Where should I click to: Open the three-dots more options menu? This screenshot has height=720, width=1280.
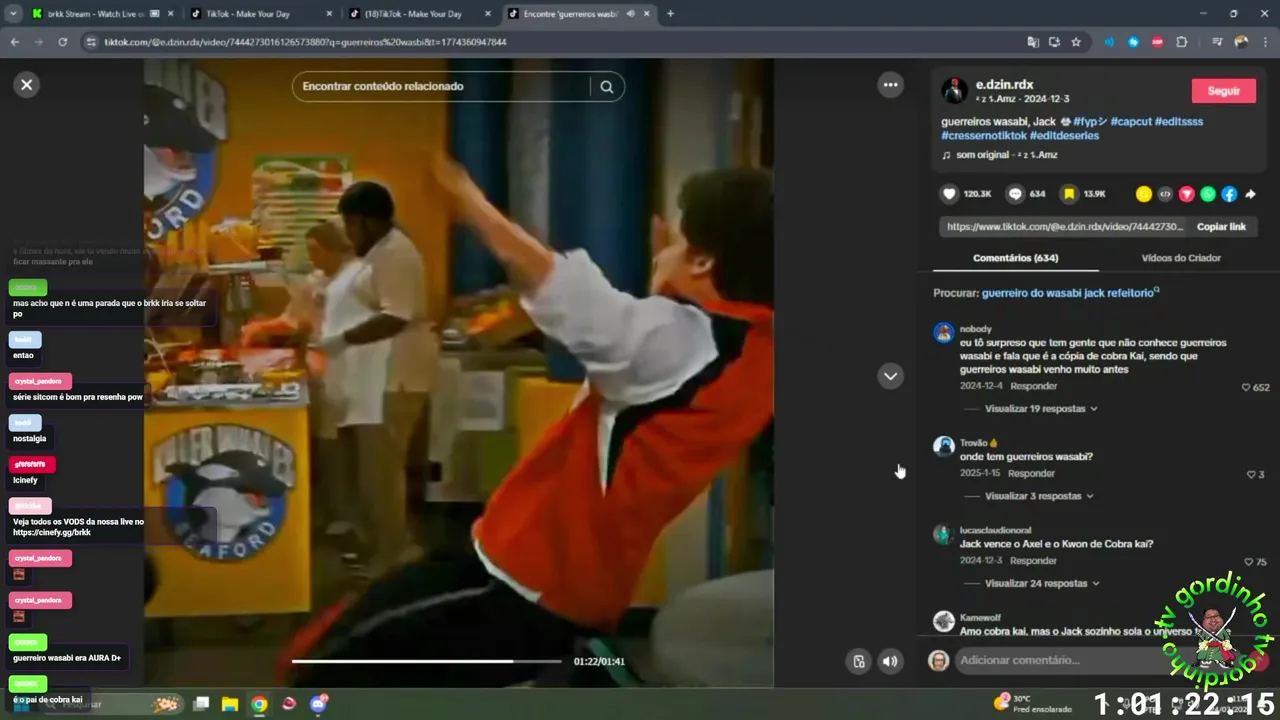(x=890, y=85)
